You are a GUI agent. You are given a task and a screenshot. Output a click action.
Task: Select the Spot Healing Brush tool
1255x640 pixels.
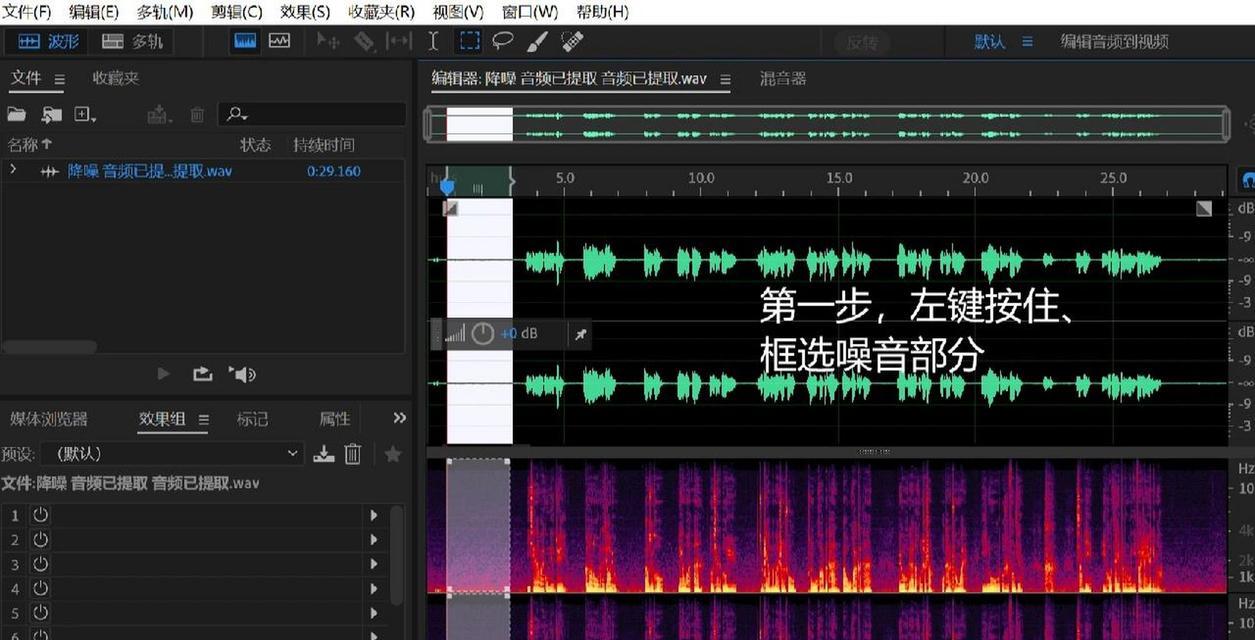572,41
